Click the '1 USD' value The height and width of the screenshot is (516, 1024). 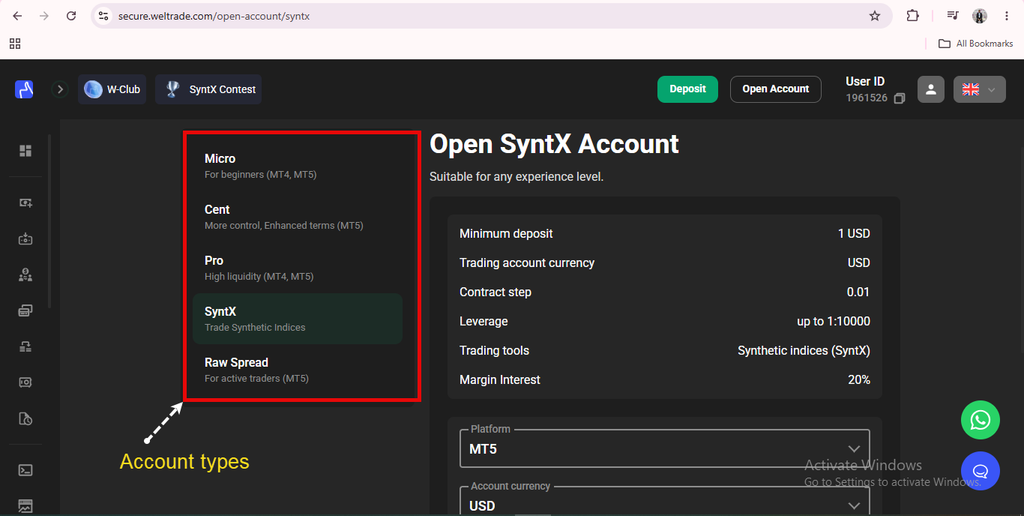[x=854, y=234]
